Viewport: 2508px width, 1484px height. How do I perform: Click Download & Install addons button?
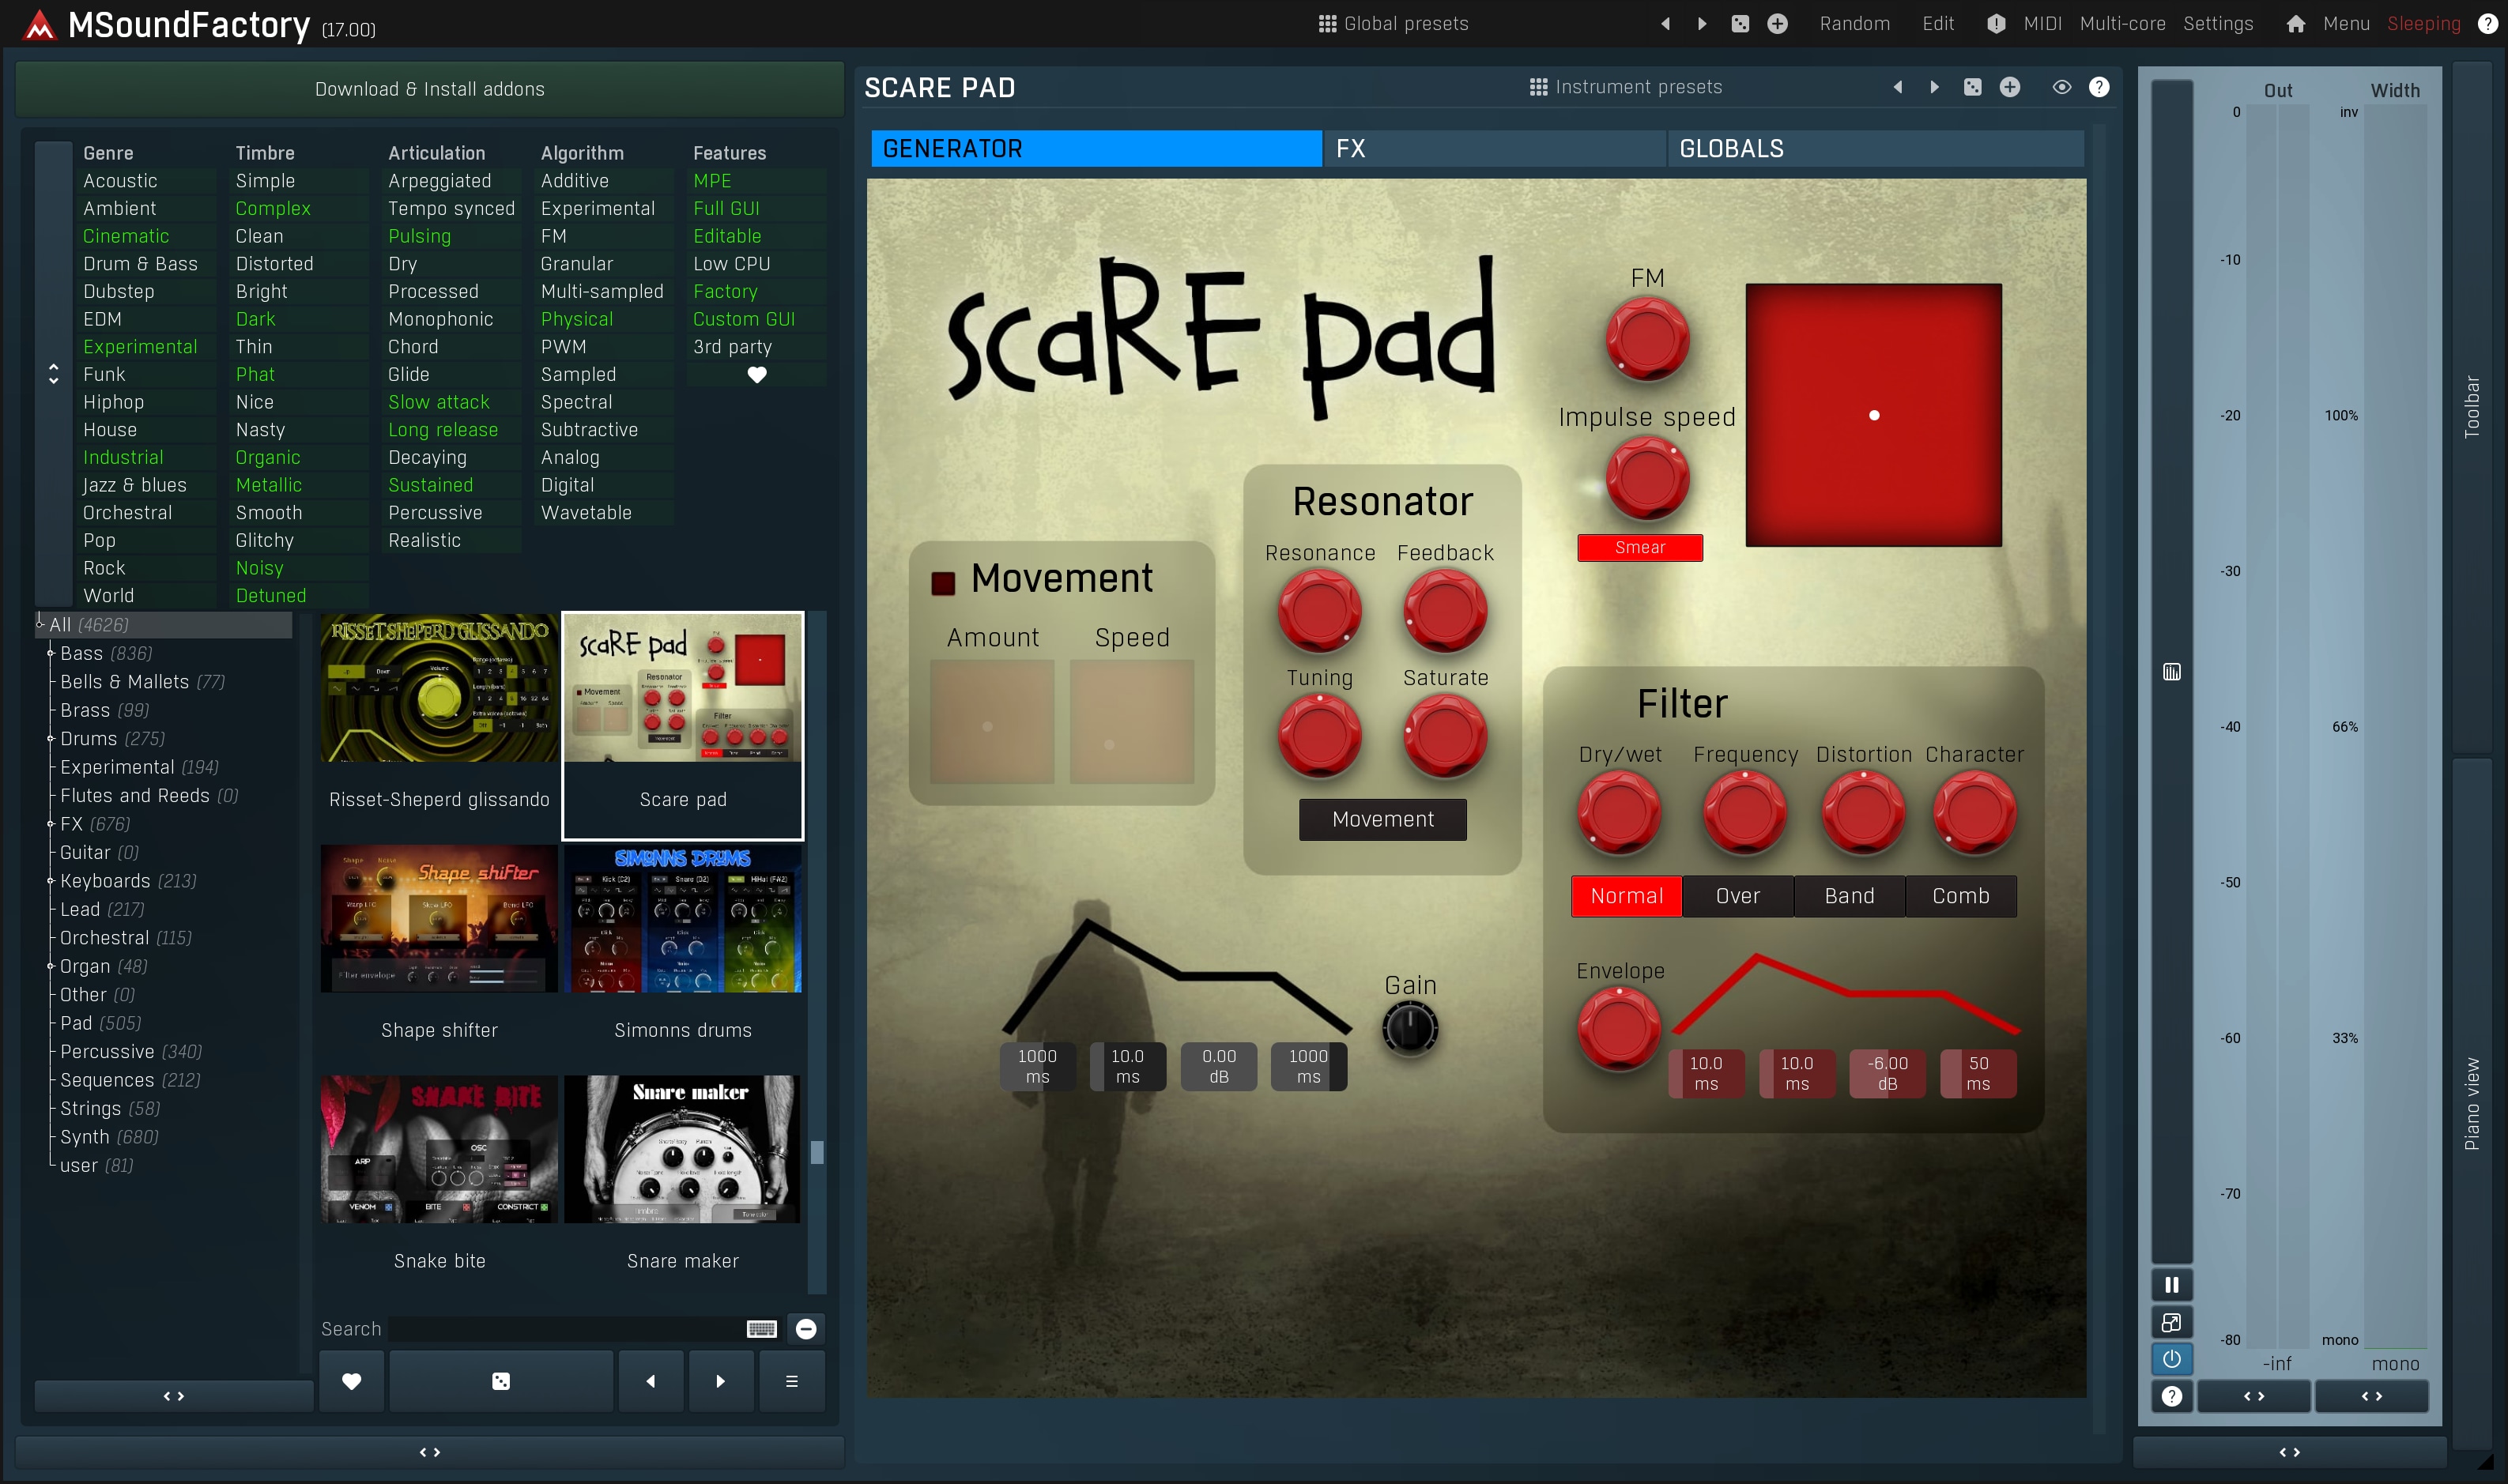429,89
